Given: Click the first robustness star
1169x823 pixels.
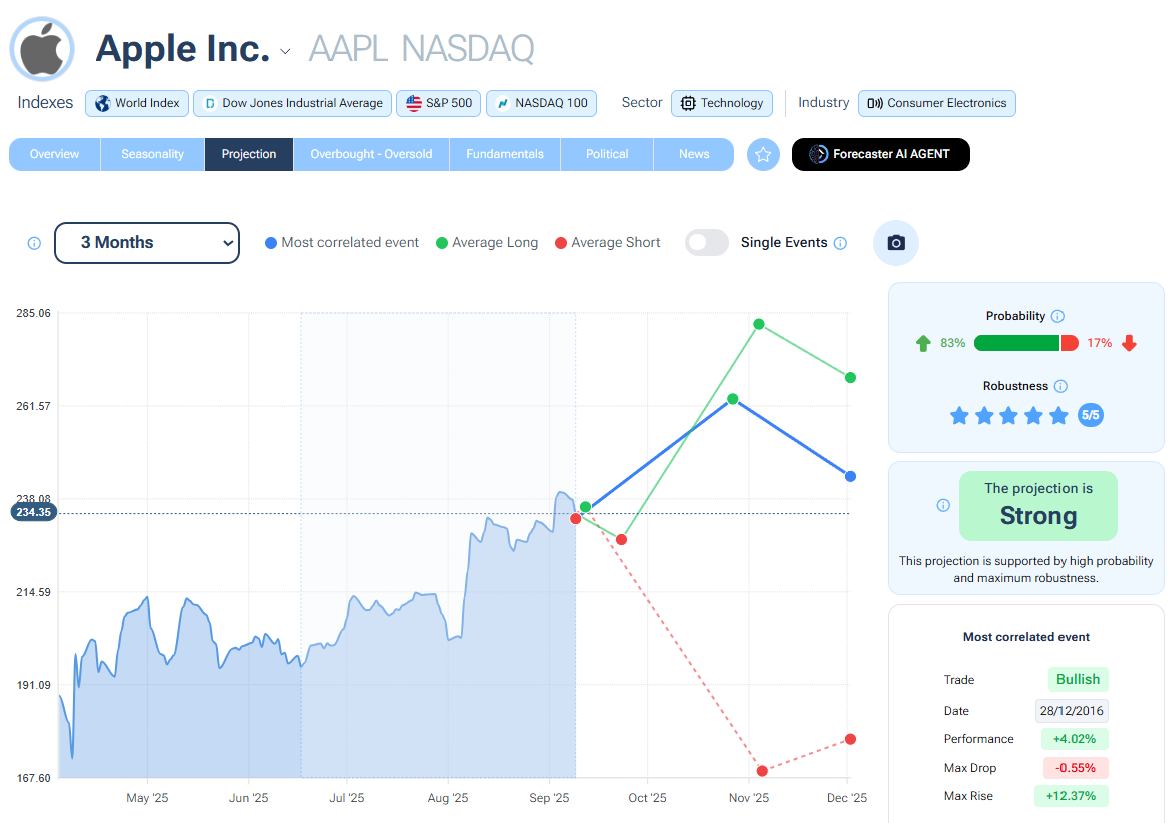Looking at the screenshot, I should (960, 415).
